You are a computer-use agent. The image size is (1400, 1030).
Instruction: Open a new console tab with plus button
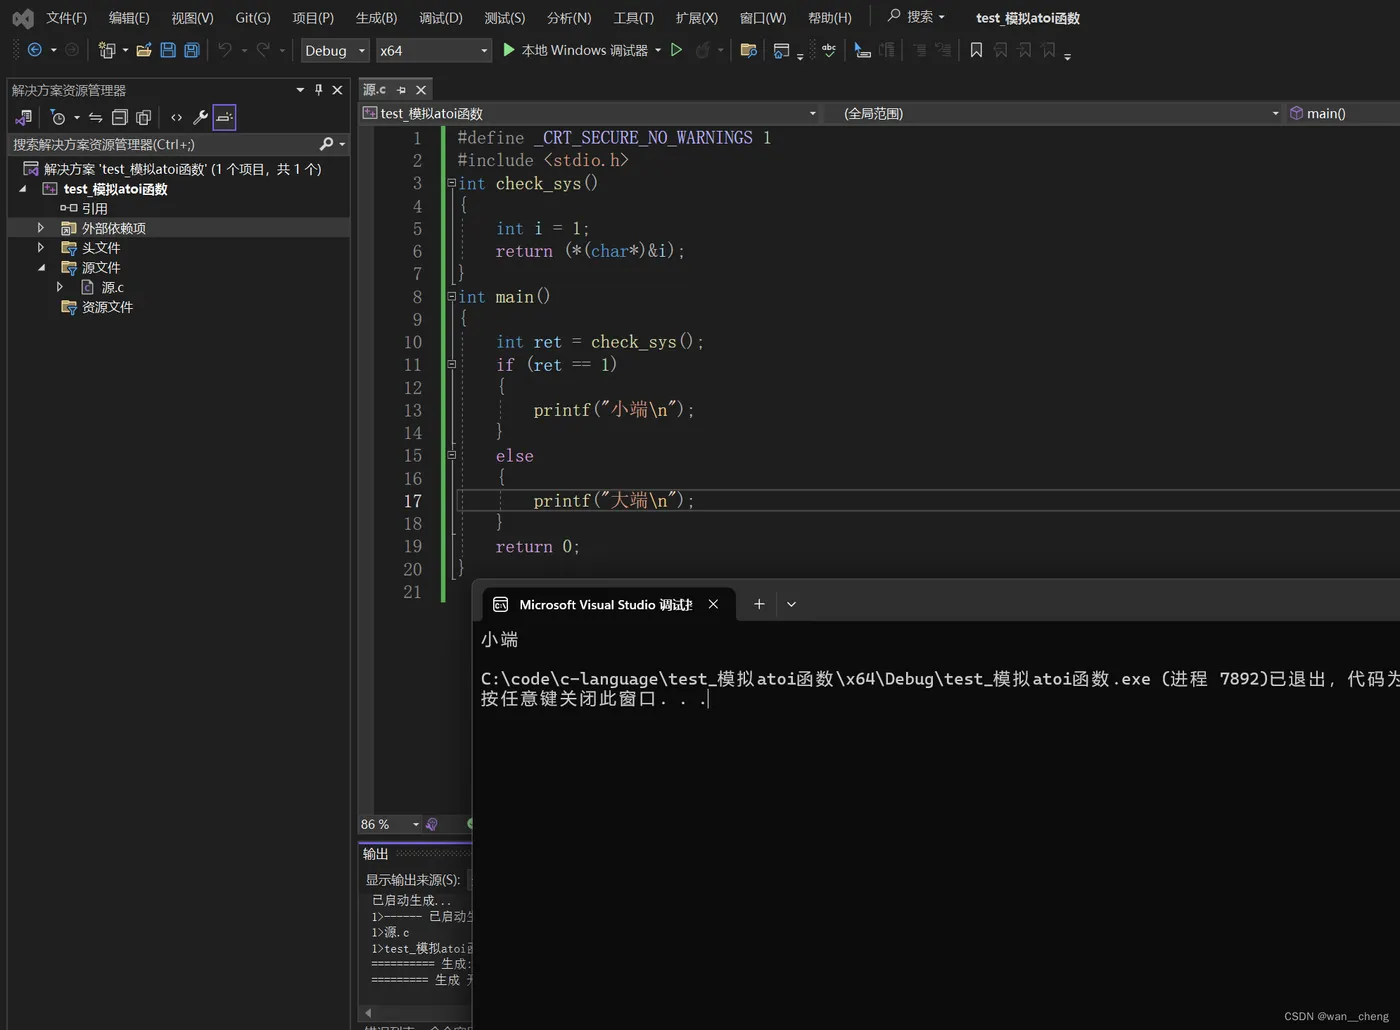click(759, 604)
